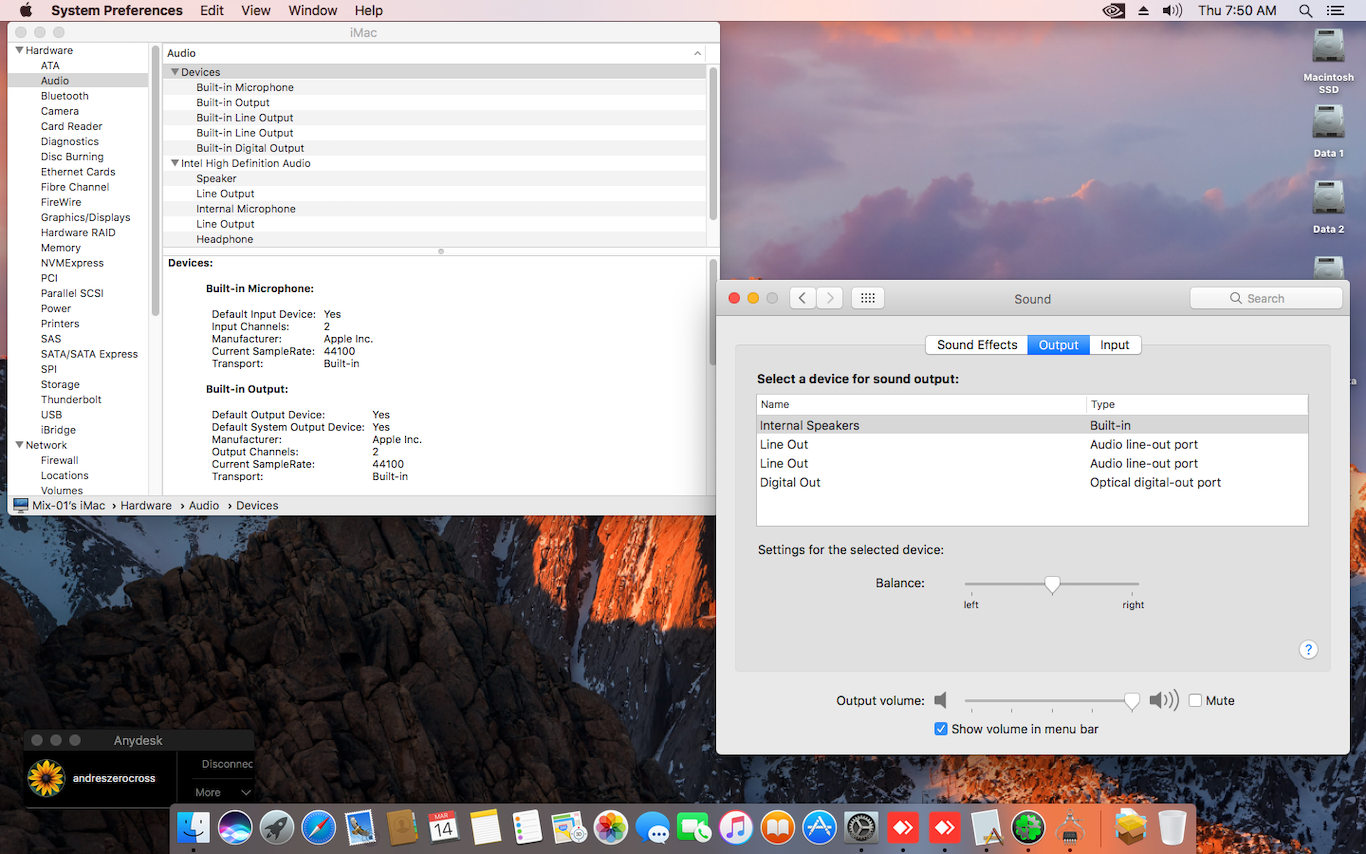Select the Data 2 drive on desktop
The width and height of the screenshot is (1366, 854).
coord(1328,208)
